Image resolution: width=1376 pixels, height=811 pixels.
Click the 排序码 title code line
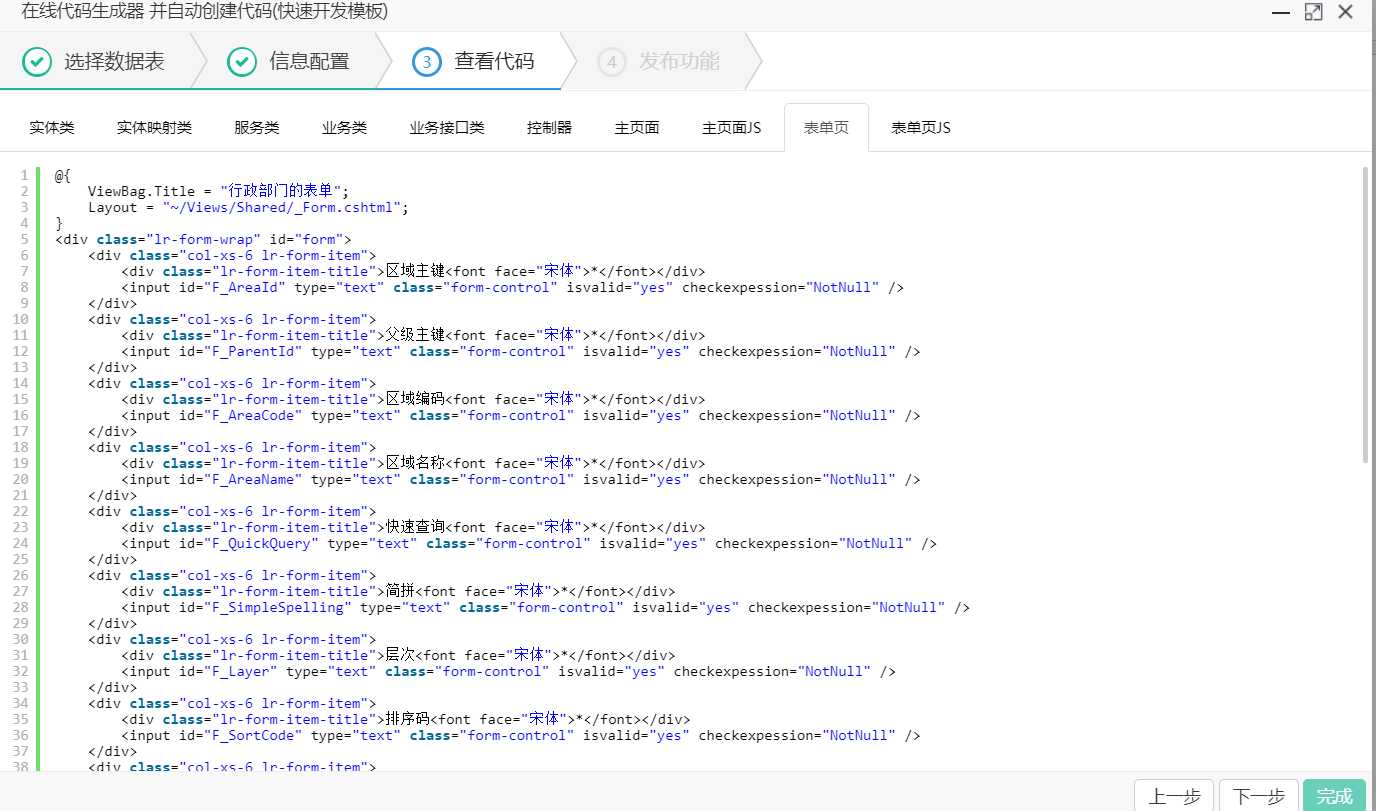[x=405, y=719]
